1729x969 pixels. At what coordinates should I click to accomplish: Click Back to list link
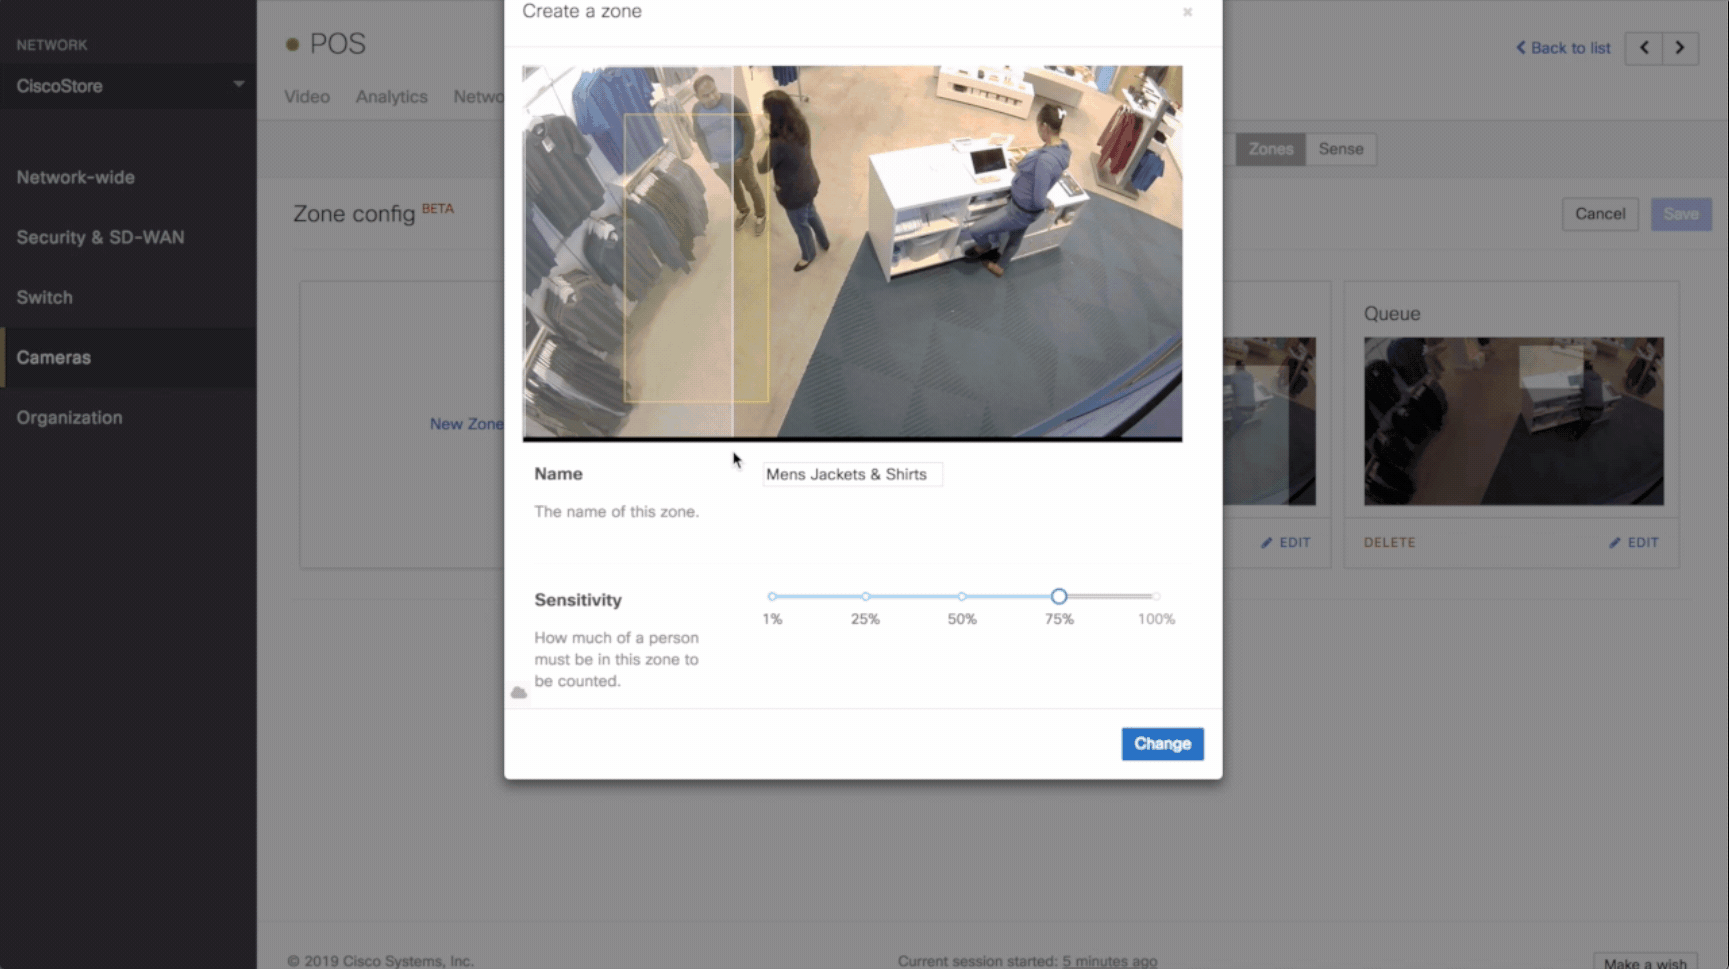tap(1563, 48)
